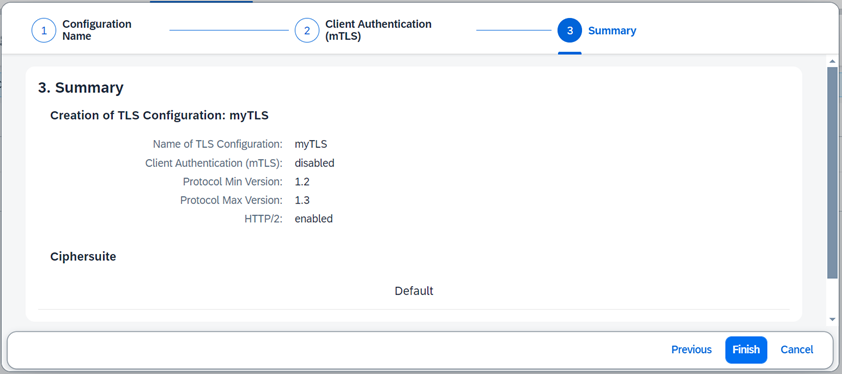Select 'Creation of TLS Configuration: myTLS' heading

coord(159,115)
